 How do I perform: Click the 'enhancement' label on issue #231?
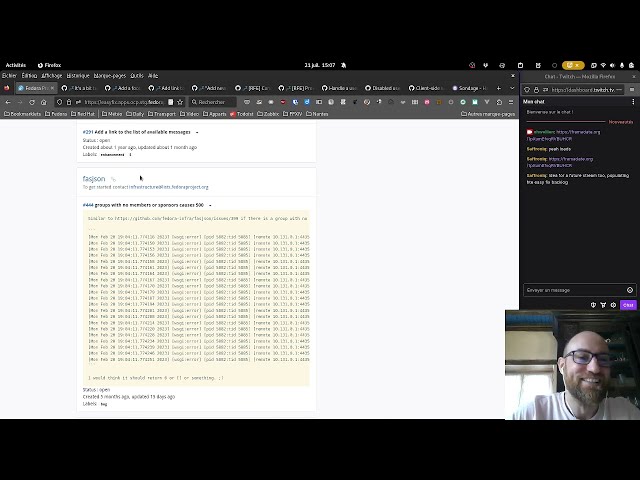(x=112, y=155)
